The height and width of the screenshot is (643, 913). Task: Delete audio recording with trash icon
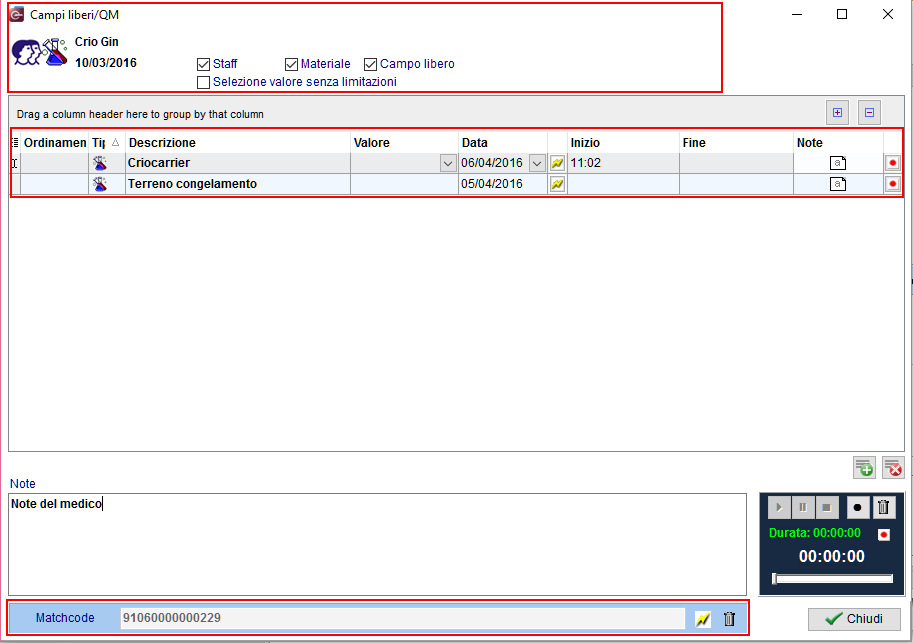coord(883,507)
